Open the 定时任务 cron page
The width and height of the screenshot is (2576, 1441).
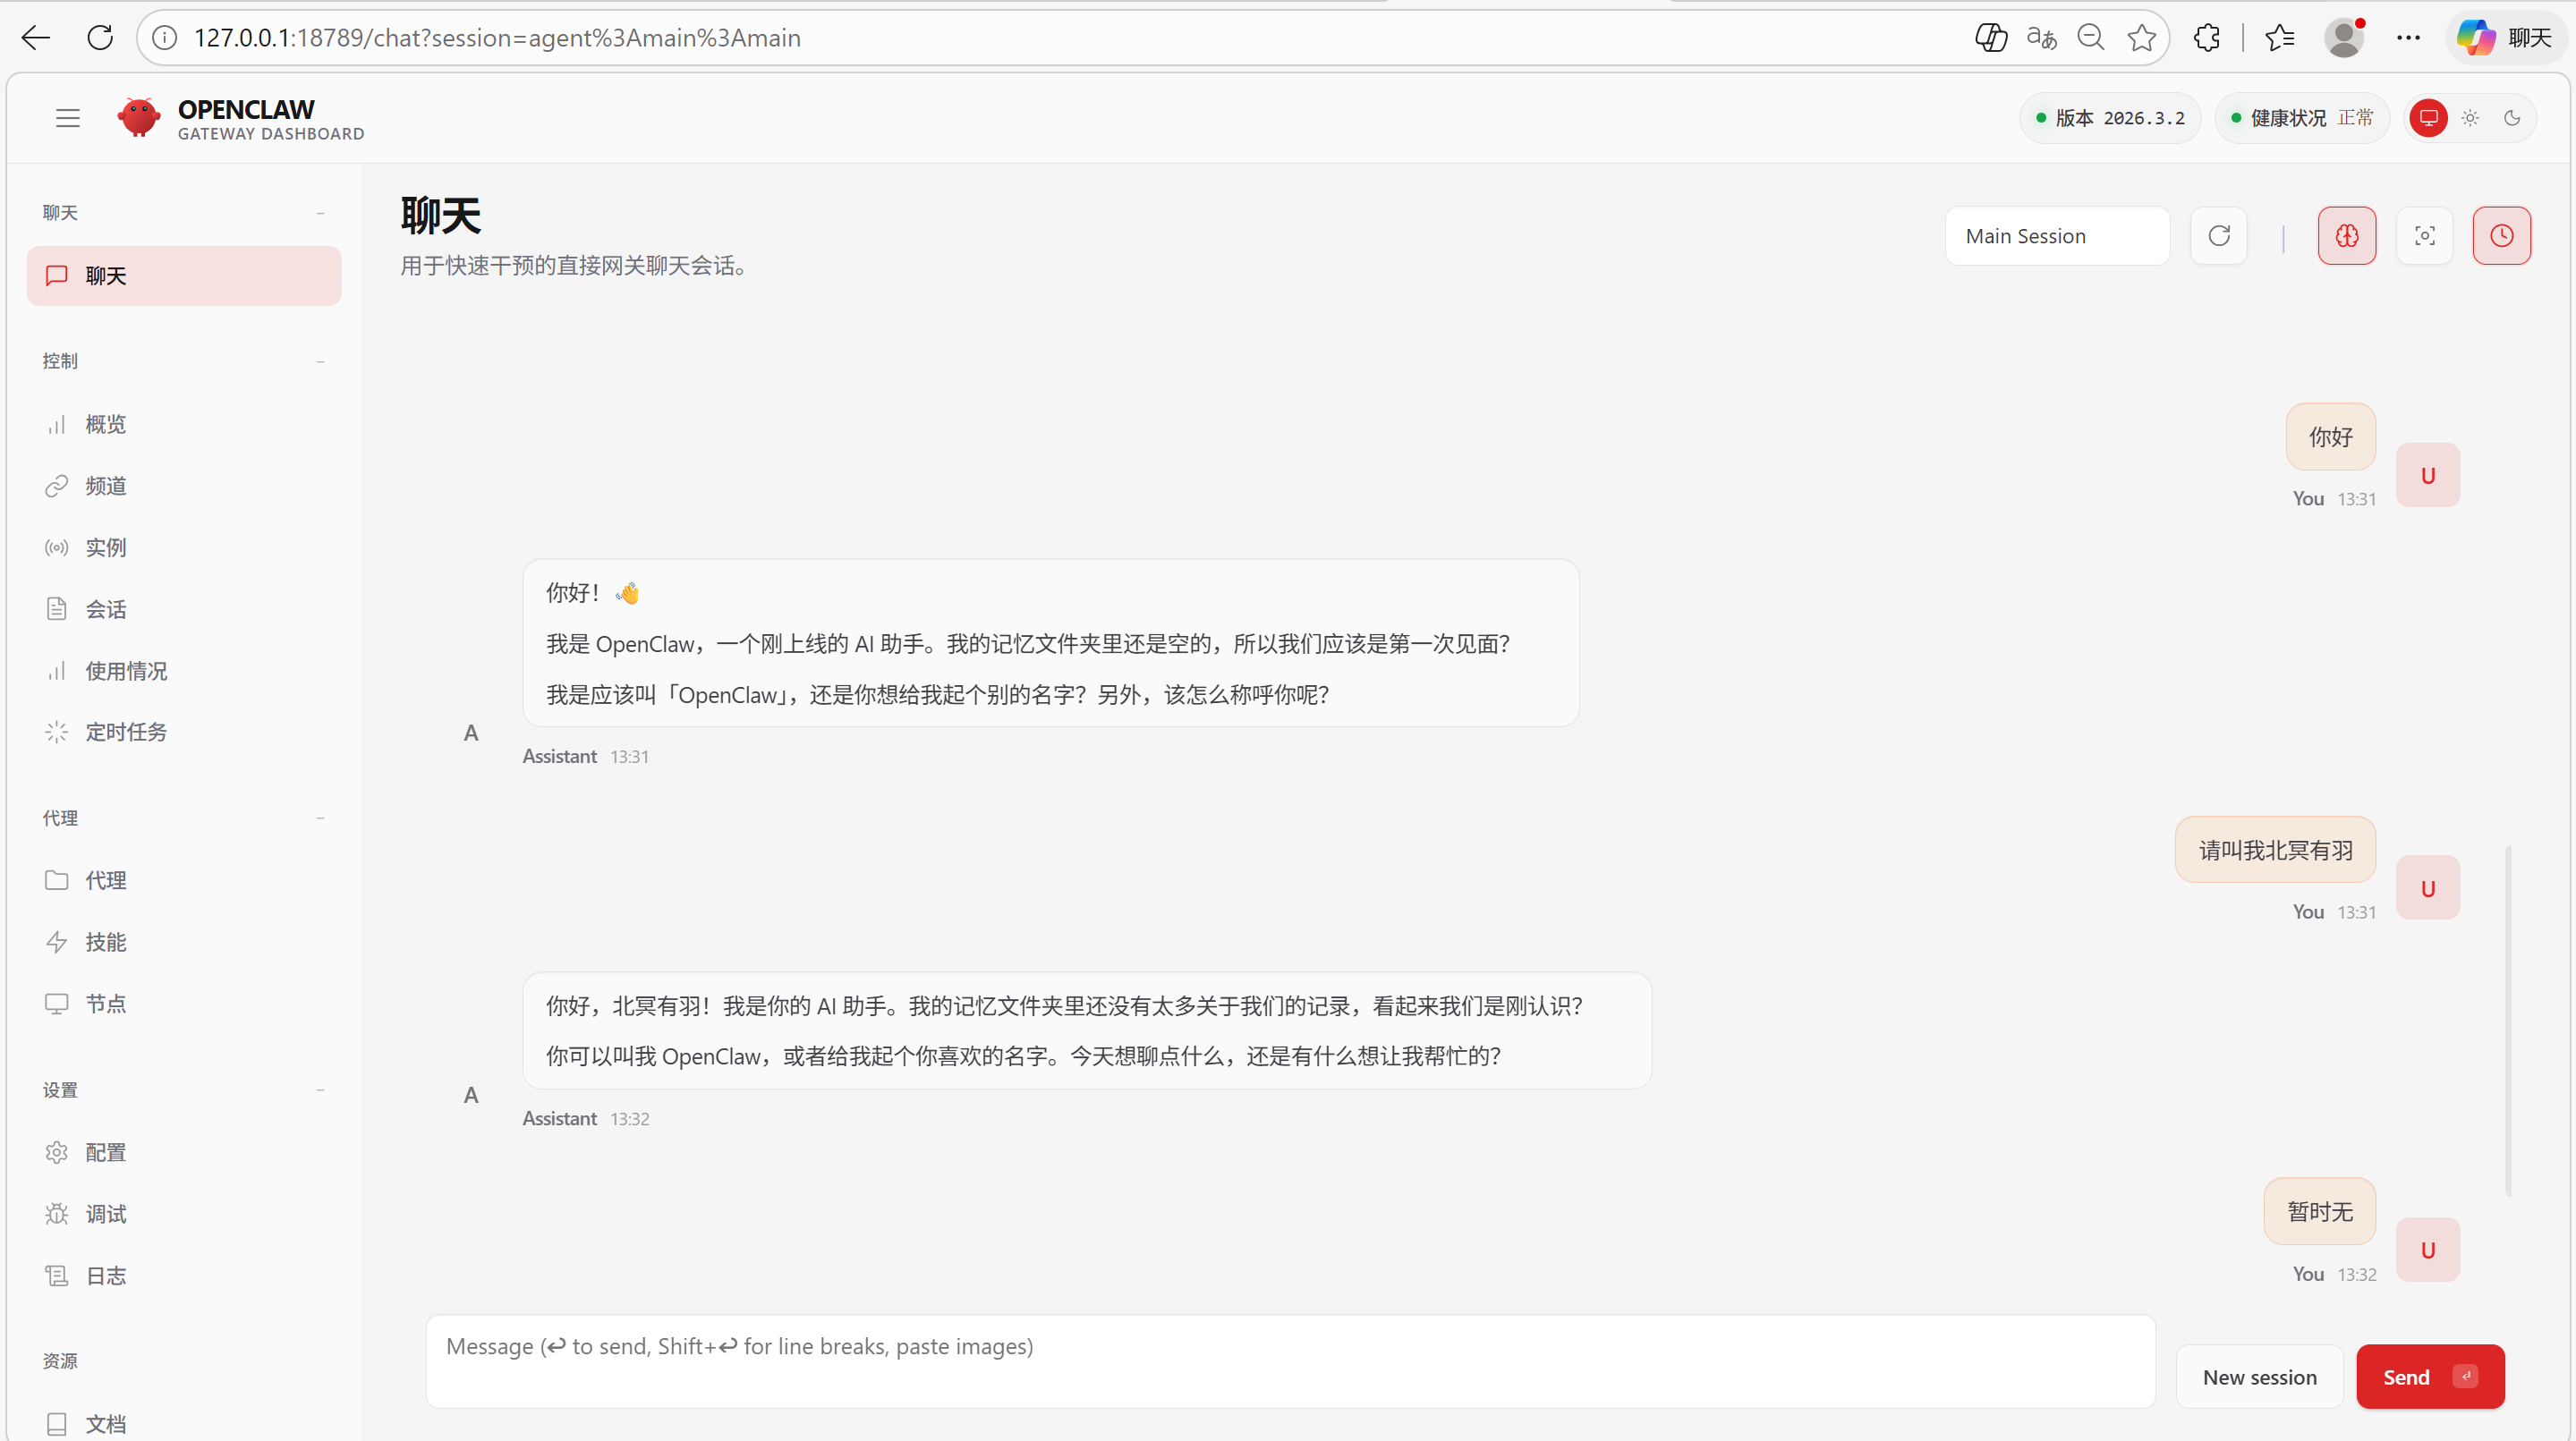[x=125, y=732]
